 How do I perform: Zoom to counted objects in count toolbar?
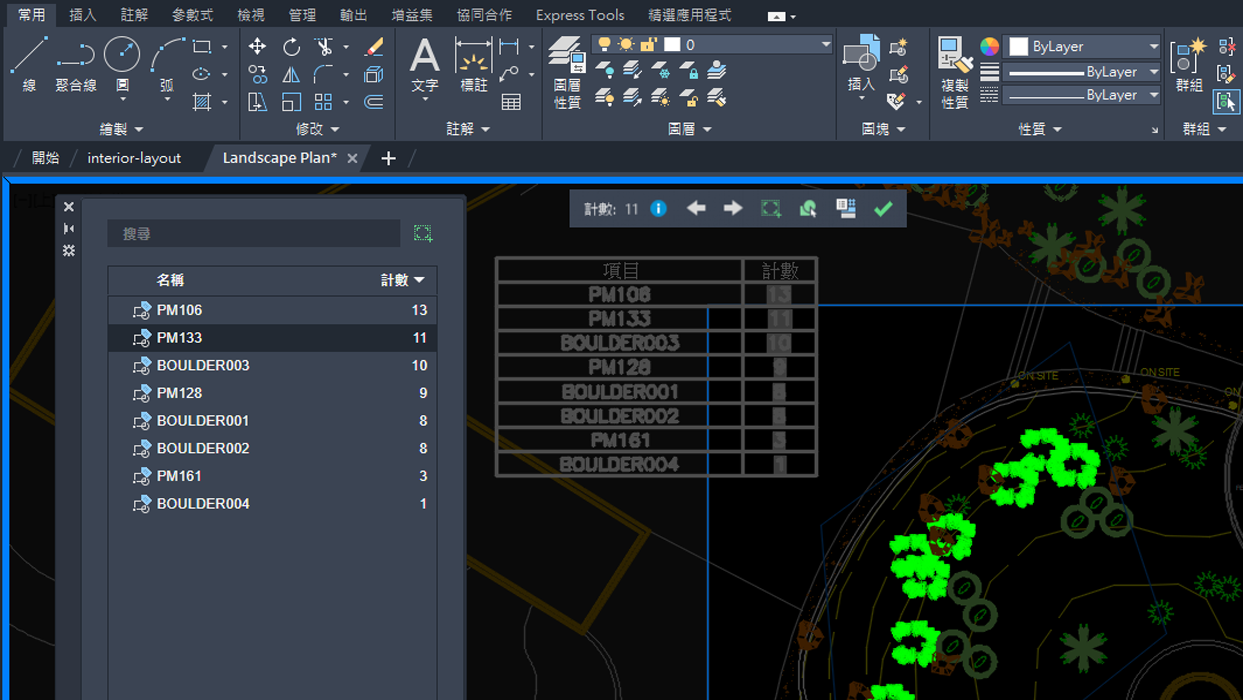(x=771, y=209)
